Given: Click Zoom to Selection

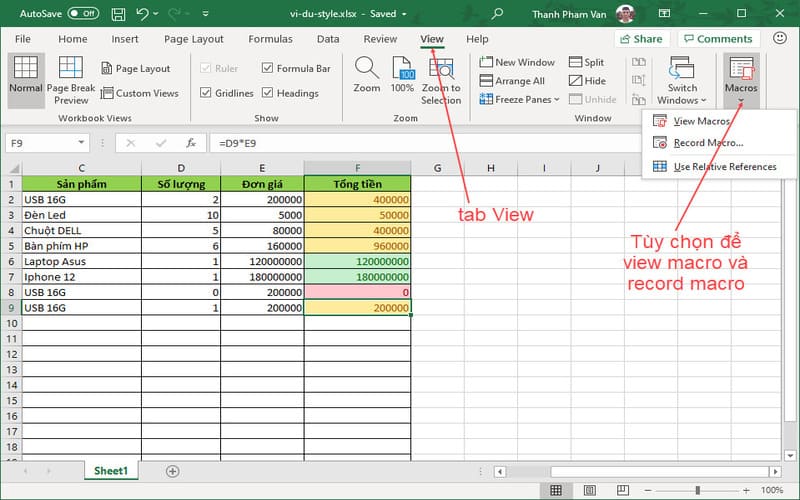Looking at the screenshot, I should [x=441, y=80].
